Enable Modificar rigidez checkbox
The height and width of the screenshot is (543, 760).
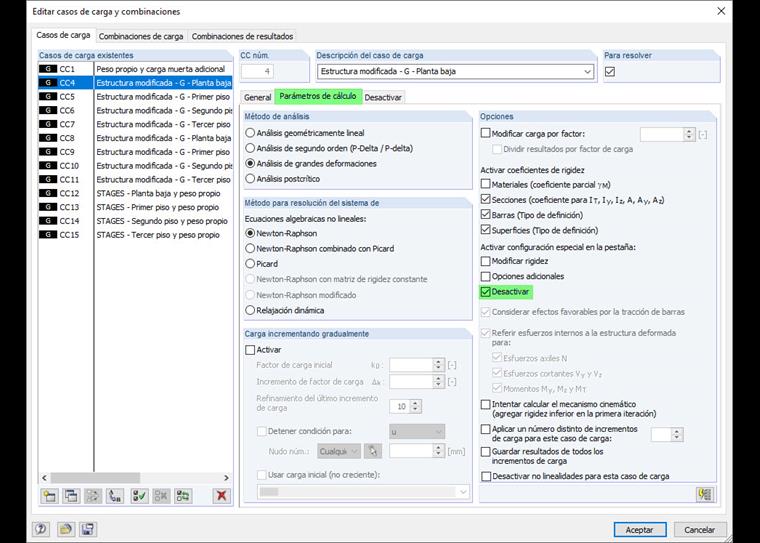[x=486, y=261]
